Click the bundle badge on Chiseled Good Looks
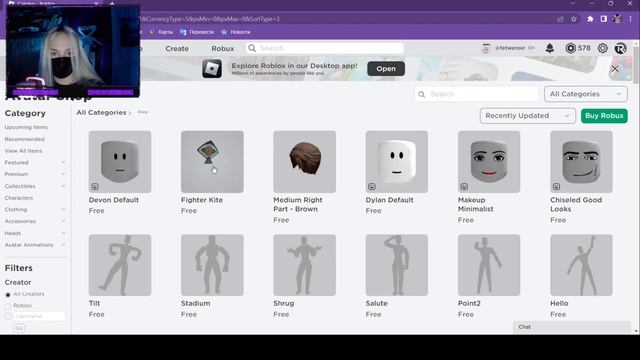The height and width of the screenshot is (360, 640). [556, 187]
